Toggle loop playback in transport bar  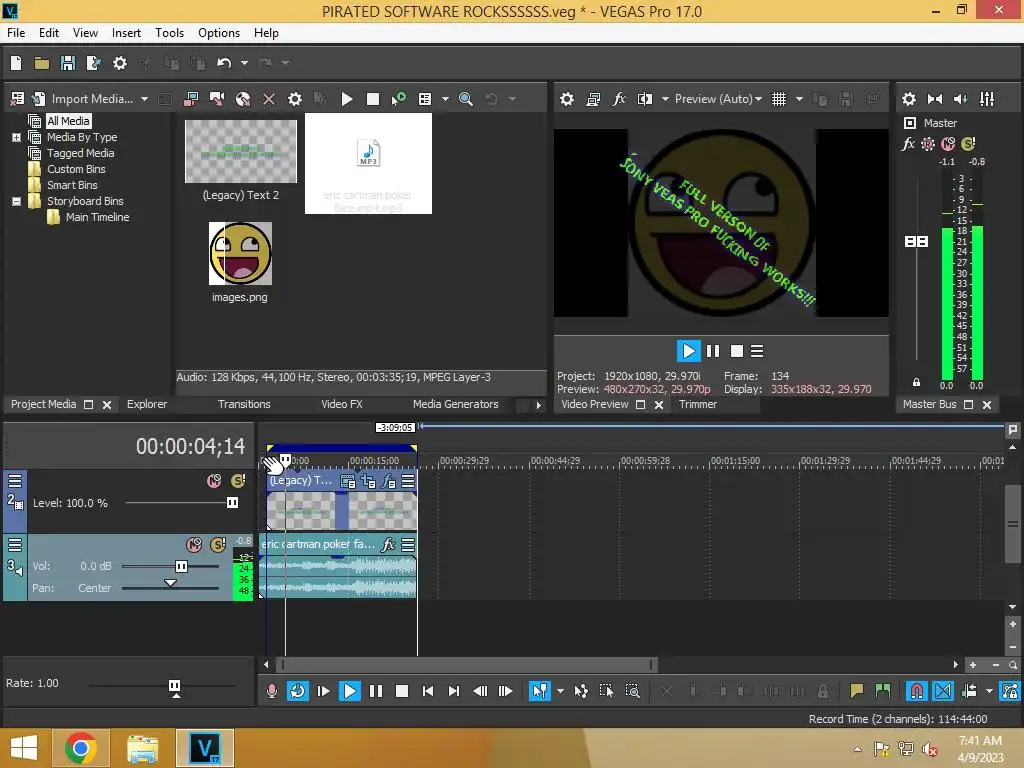pyautogui.click(x=298, y=690)
